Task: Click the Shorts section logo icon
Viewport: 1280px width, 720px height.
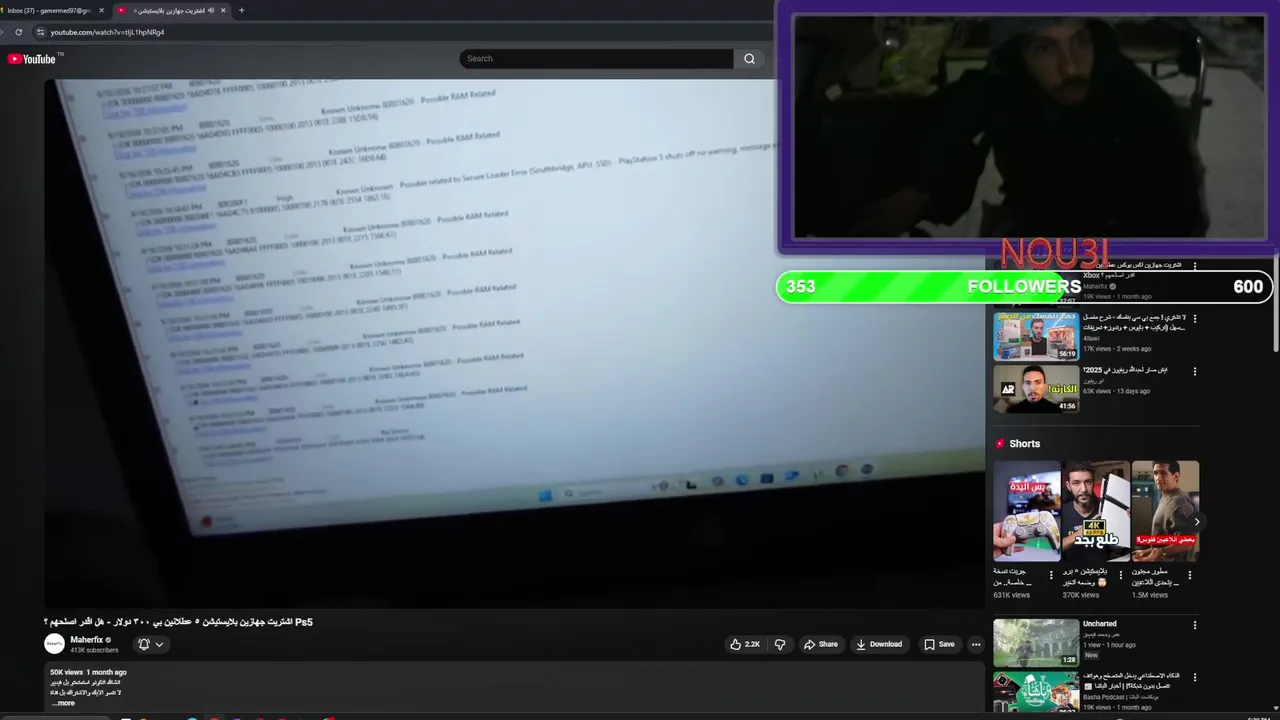Action: 999,443
